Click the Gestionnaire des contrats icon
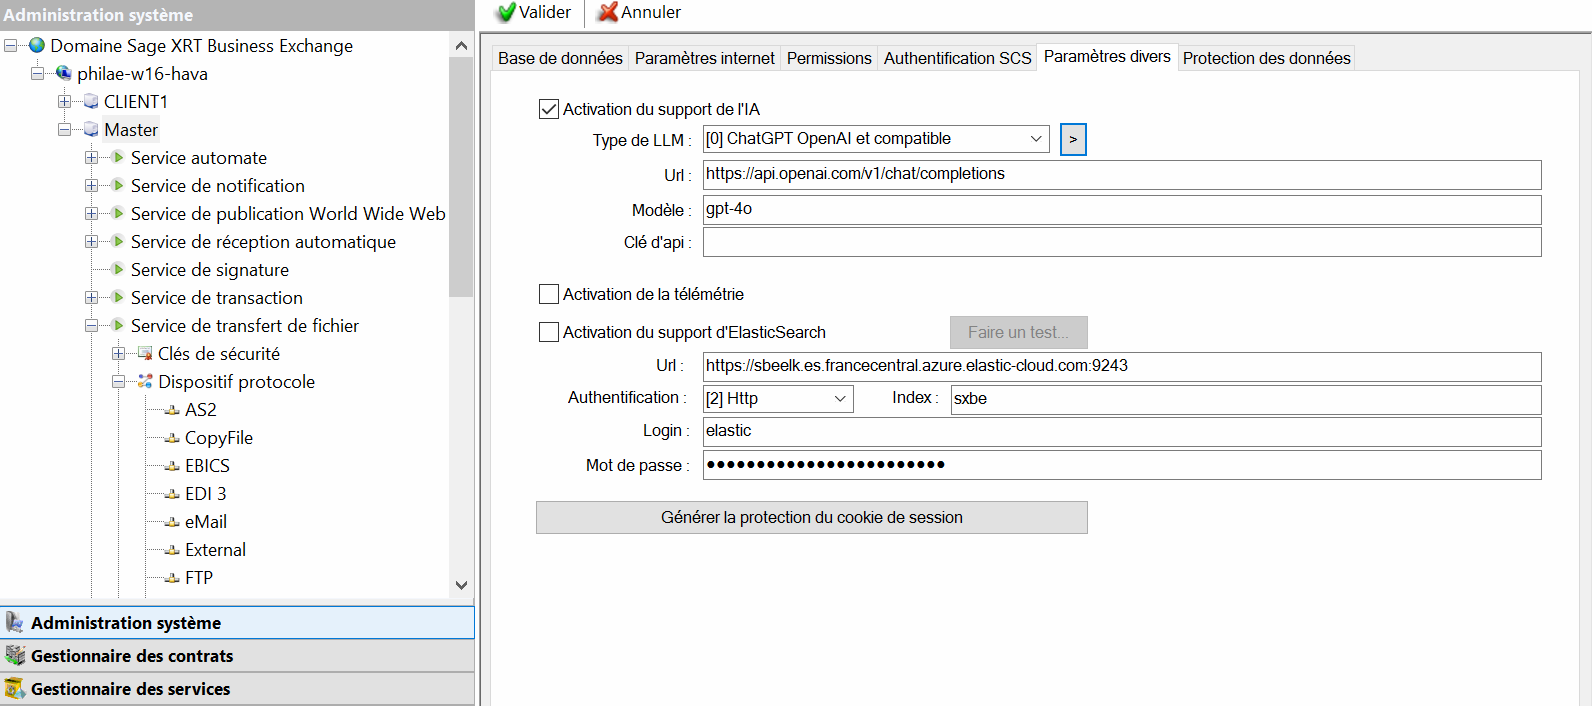The image size is (1592, 706). click(x=15, y=655)
